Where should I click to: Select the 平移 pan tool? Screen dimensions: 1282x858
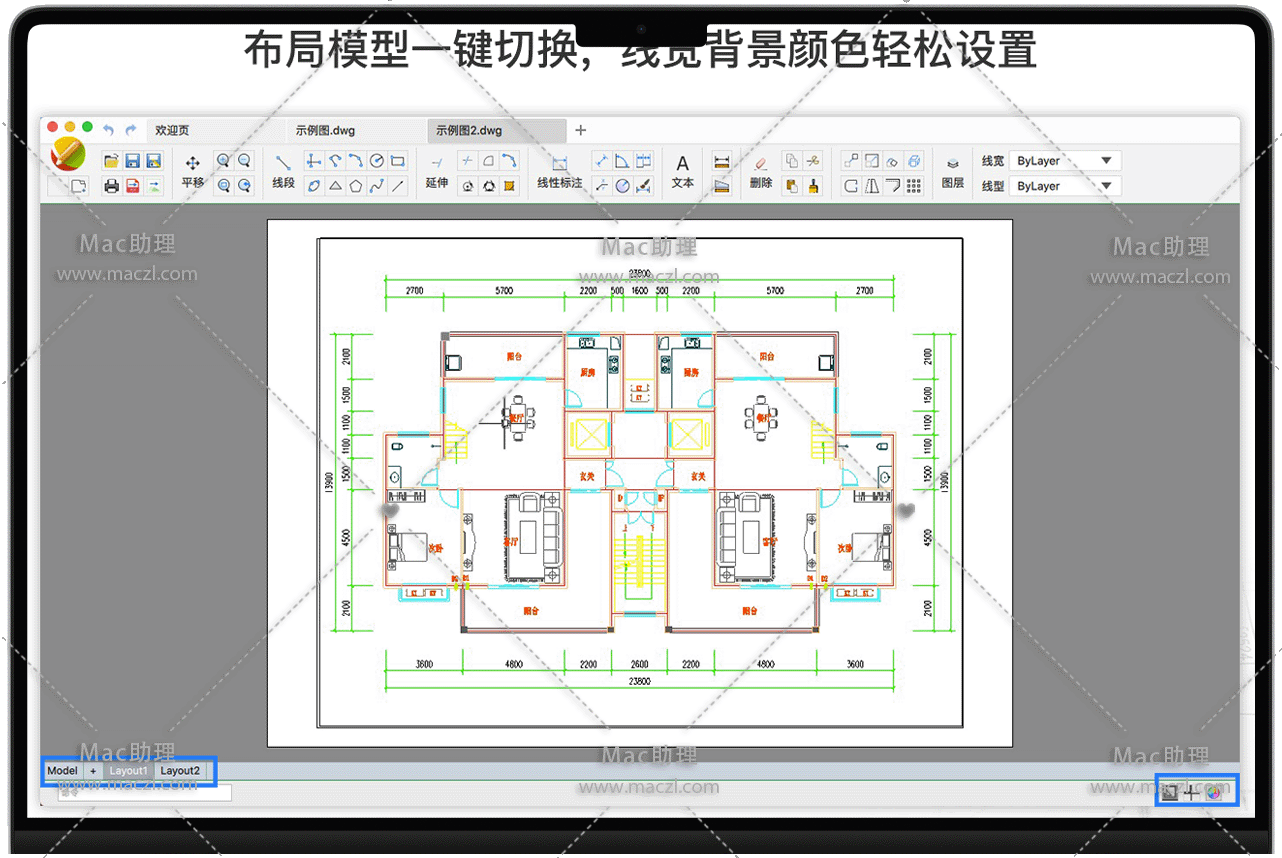tap(192, 171)
